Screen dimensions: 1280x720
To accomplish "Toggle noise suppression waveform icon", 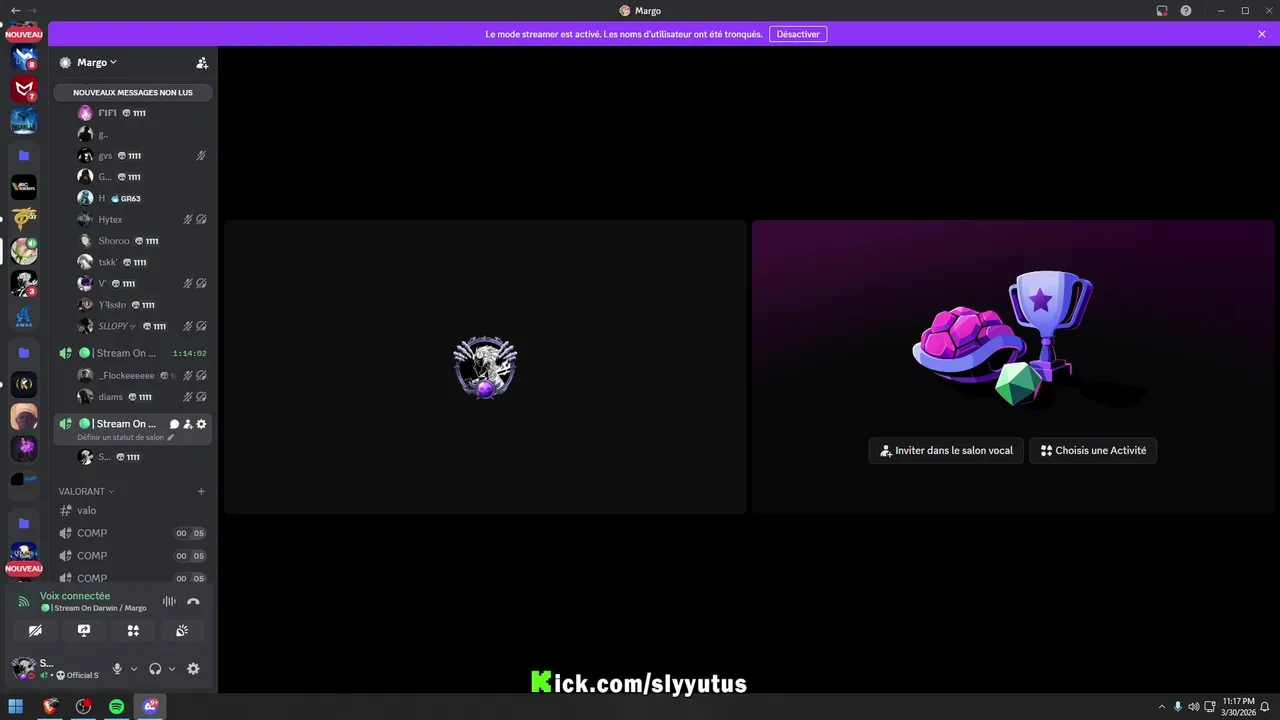I will (169, 601).
